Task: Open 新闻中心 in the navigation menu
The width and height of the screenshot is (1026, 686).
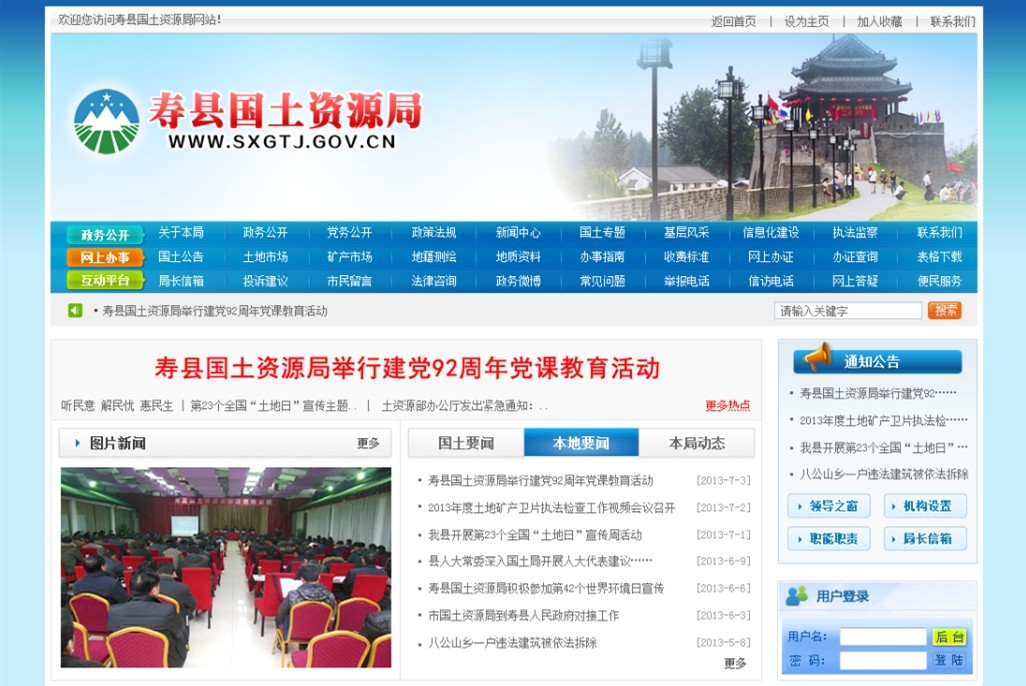Action: point(518,233)
